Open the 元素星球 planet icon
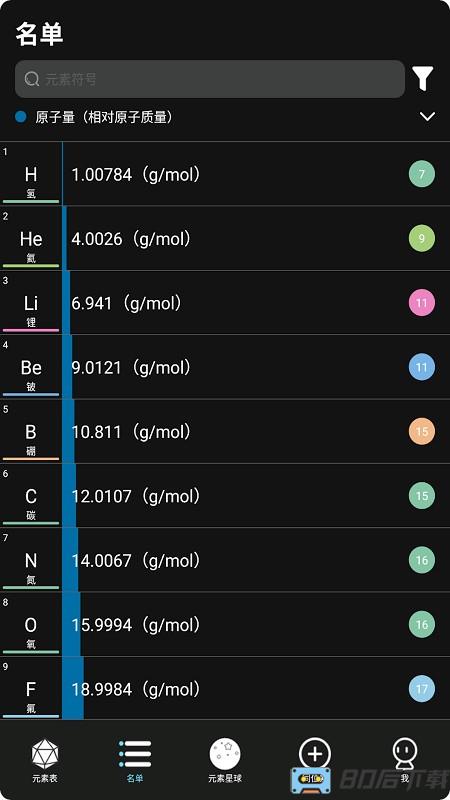The height and width of the screenshot is (800, 450). 225,754
